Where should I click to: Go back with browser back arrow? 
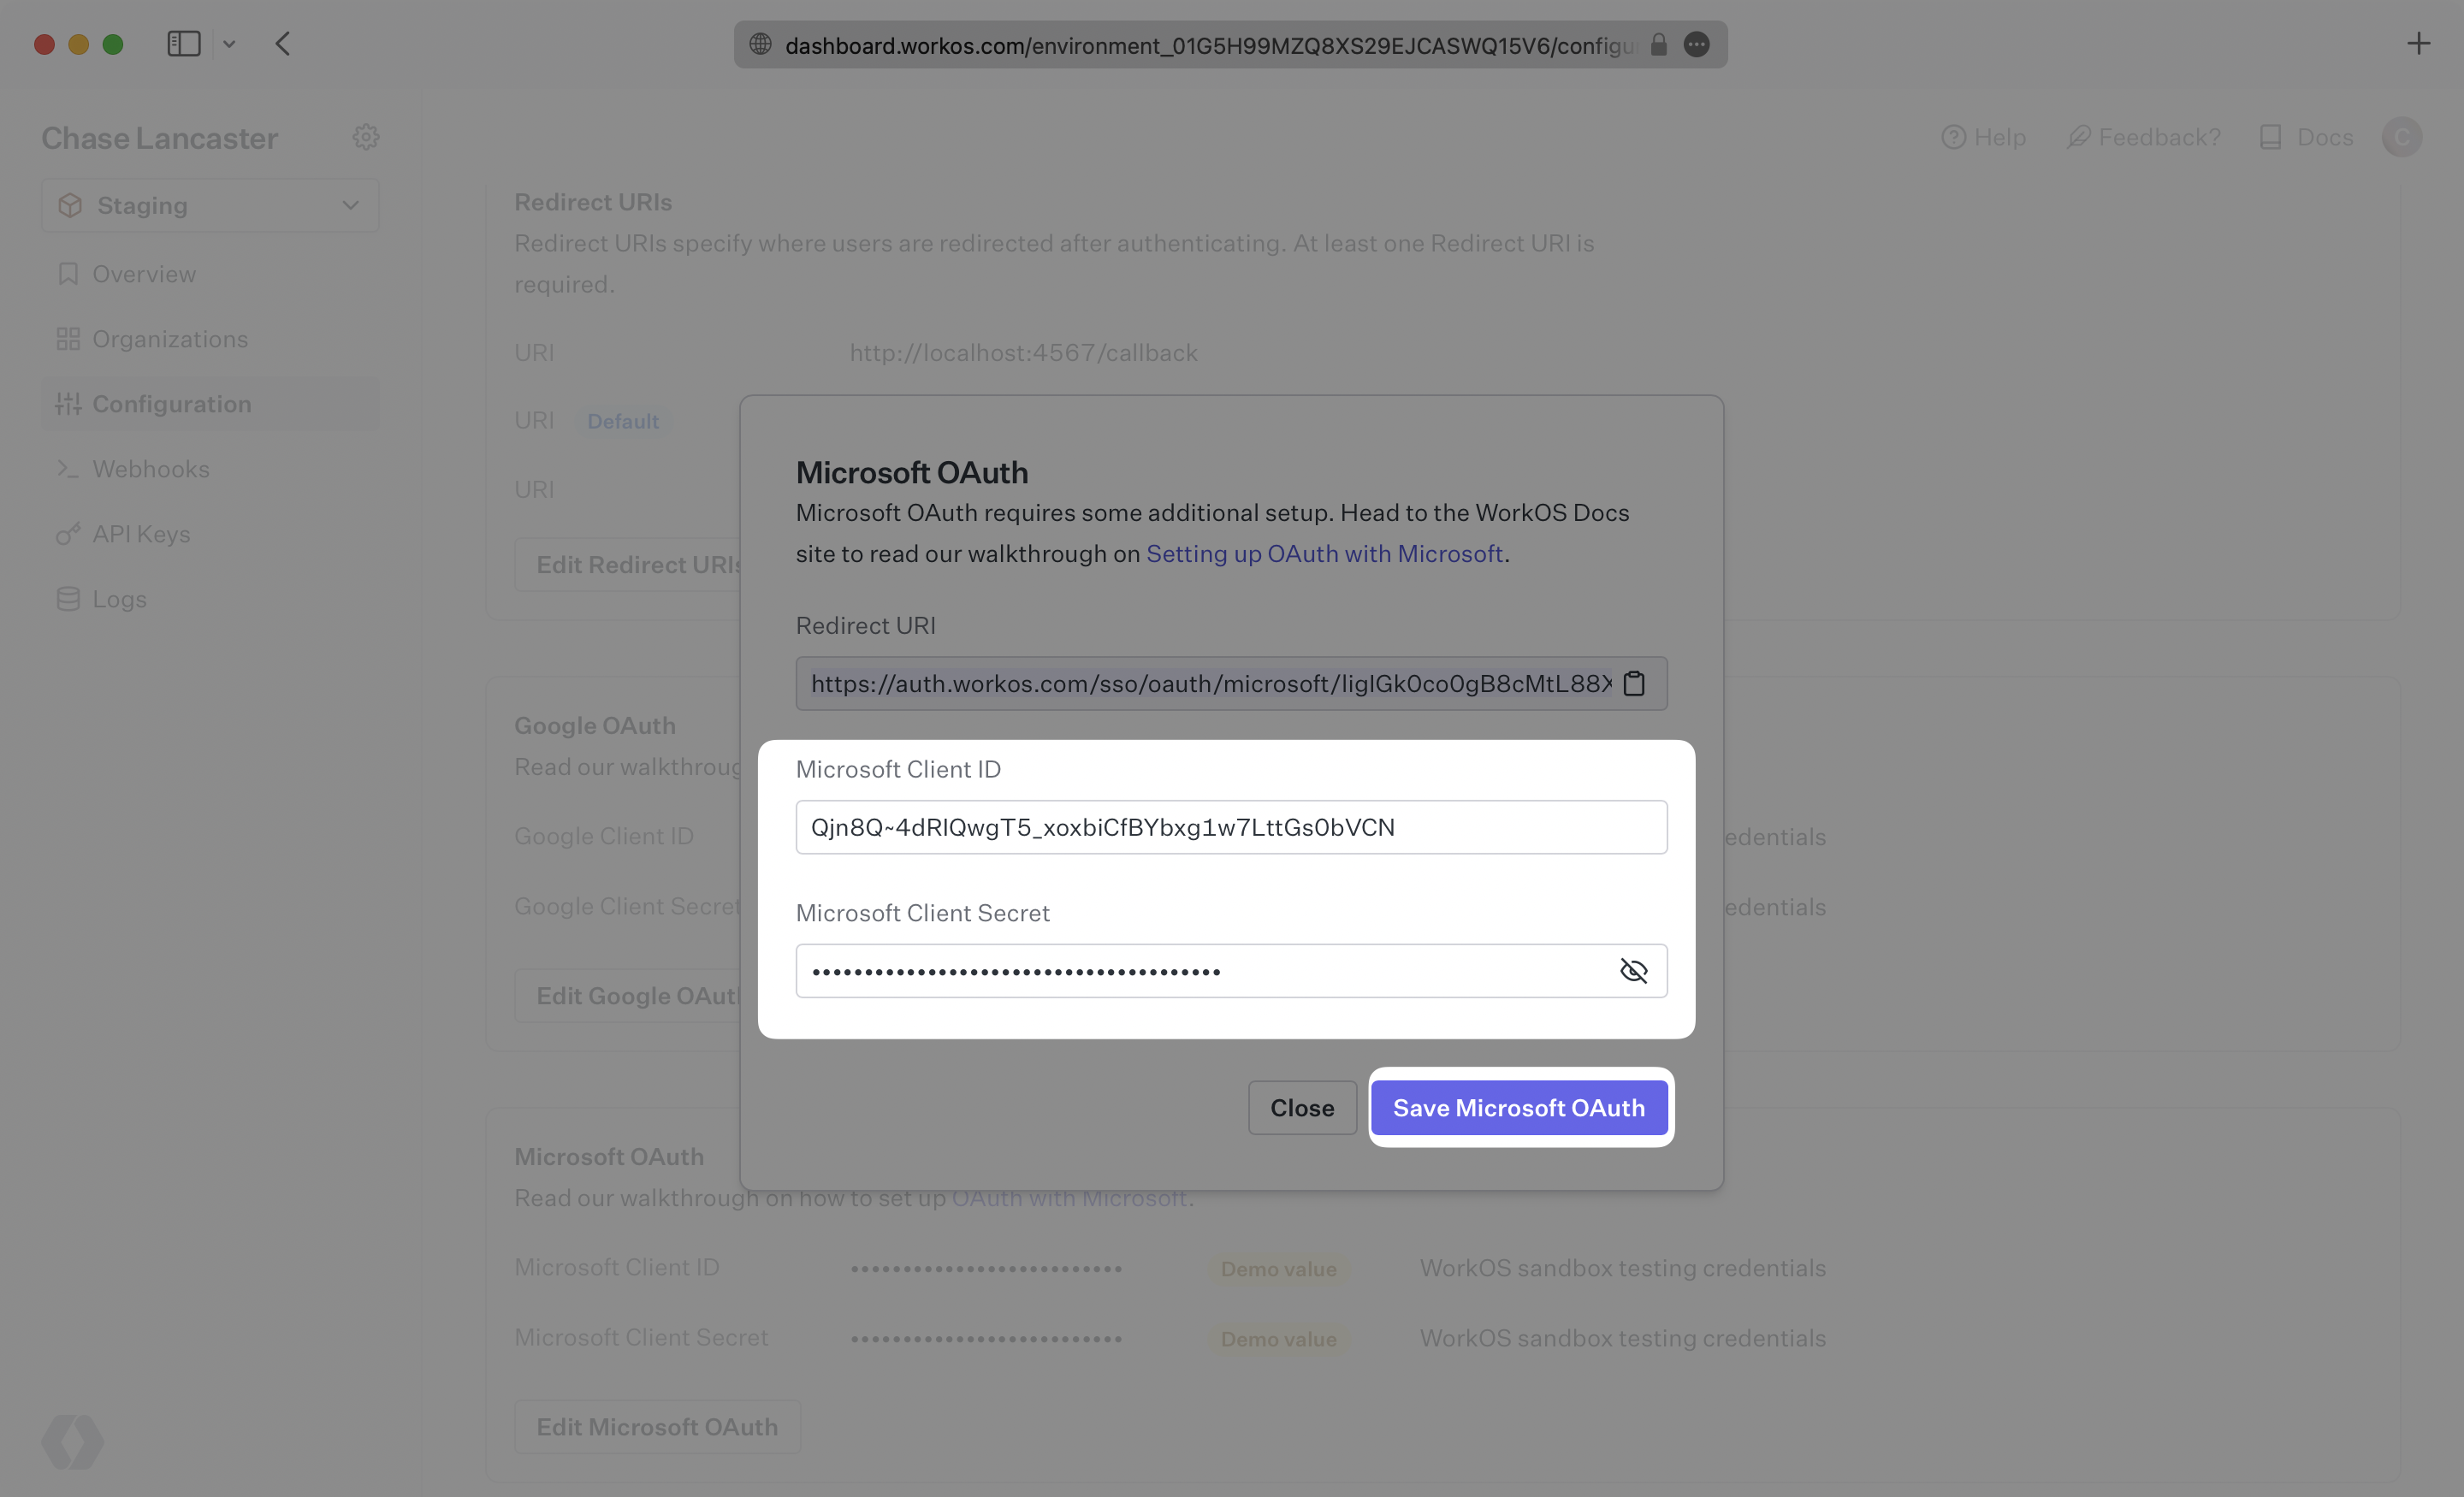(x=283, y=44)
